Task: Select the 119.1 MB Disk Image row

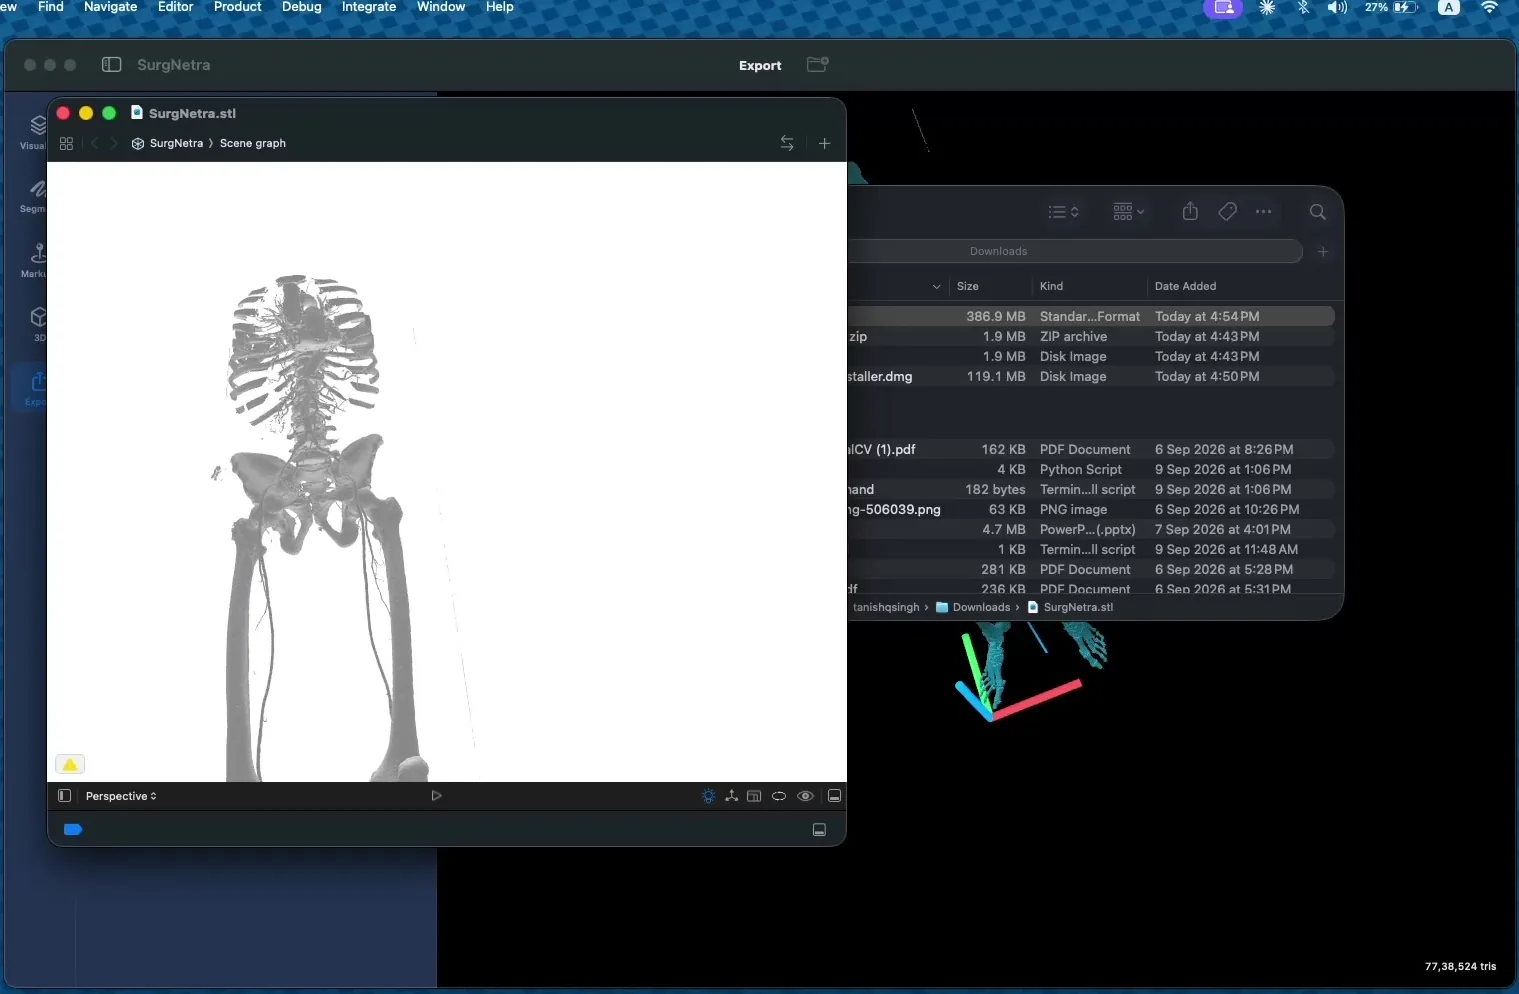Action: pyautogui.click(x=1091, y=377)
